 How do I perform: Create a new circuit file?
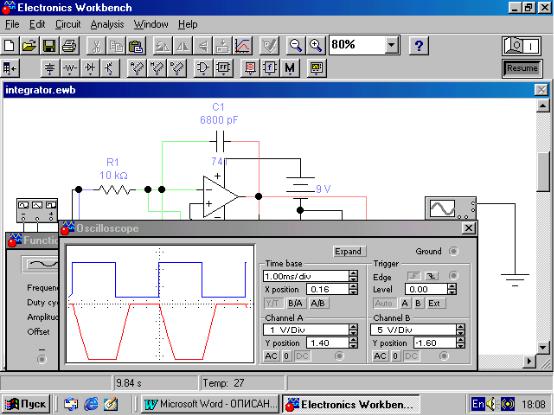[x=10, y=46]
